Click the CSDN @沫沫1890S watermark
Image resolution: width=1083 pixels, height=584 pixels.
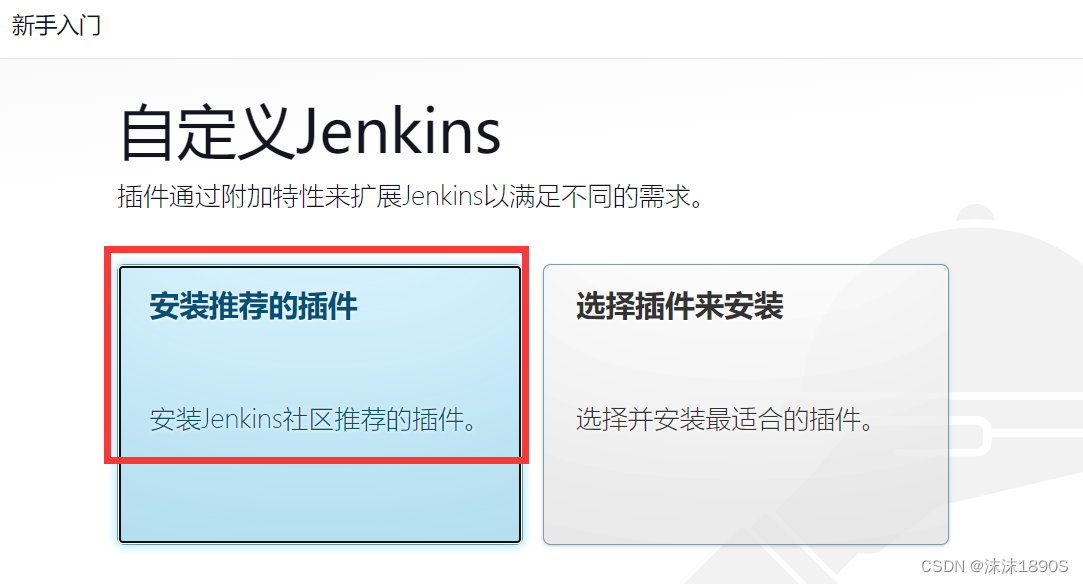(x=995, y=566)
